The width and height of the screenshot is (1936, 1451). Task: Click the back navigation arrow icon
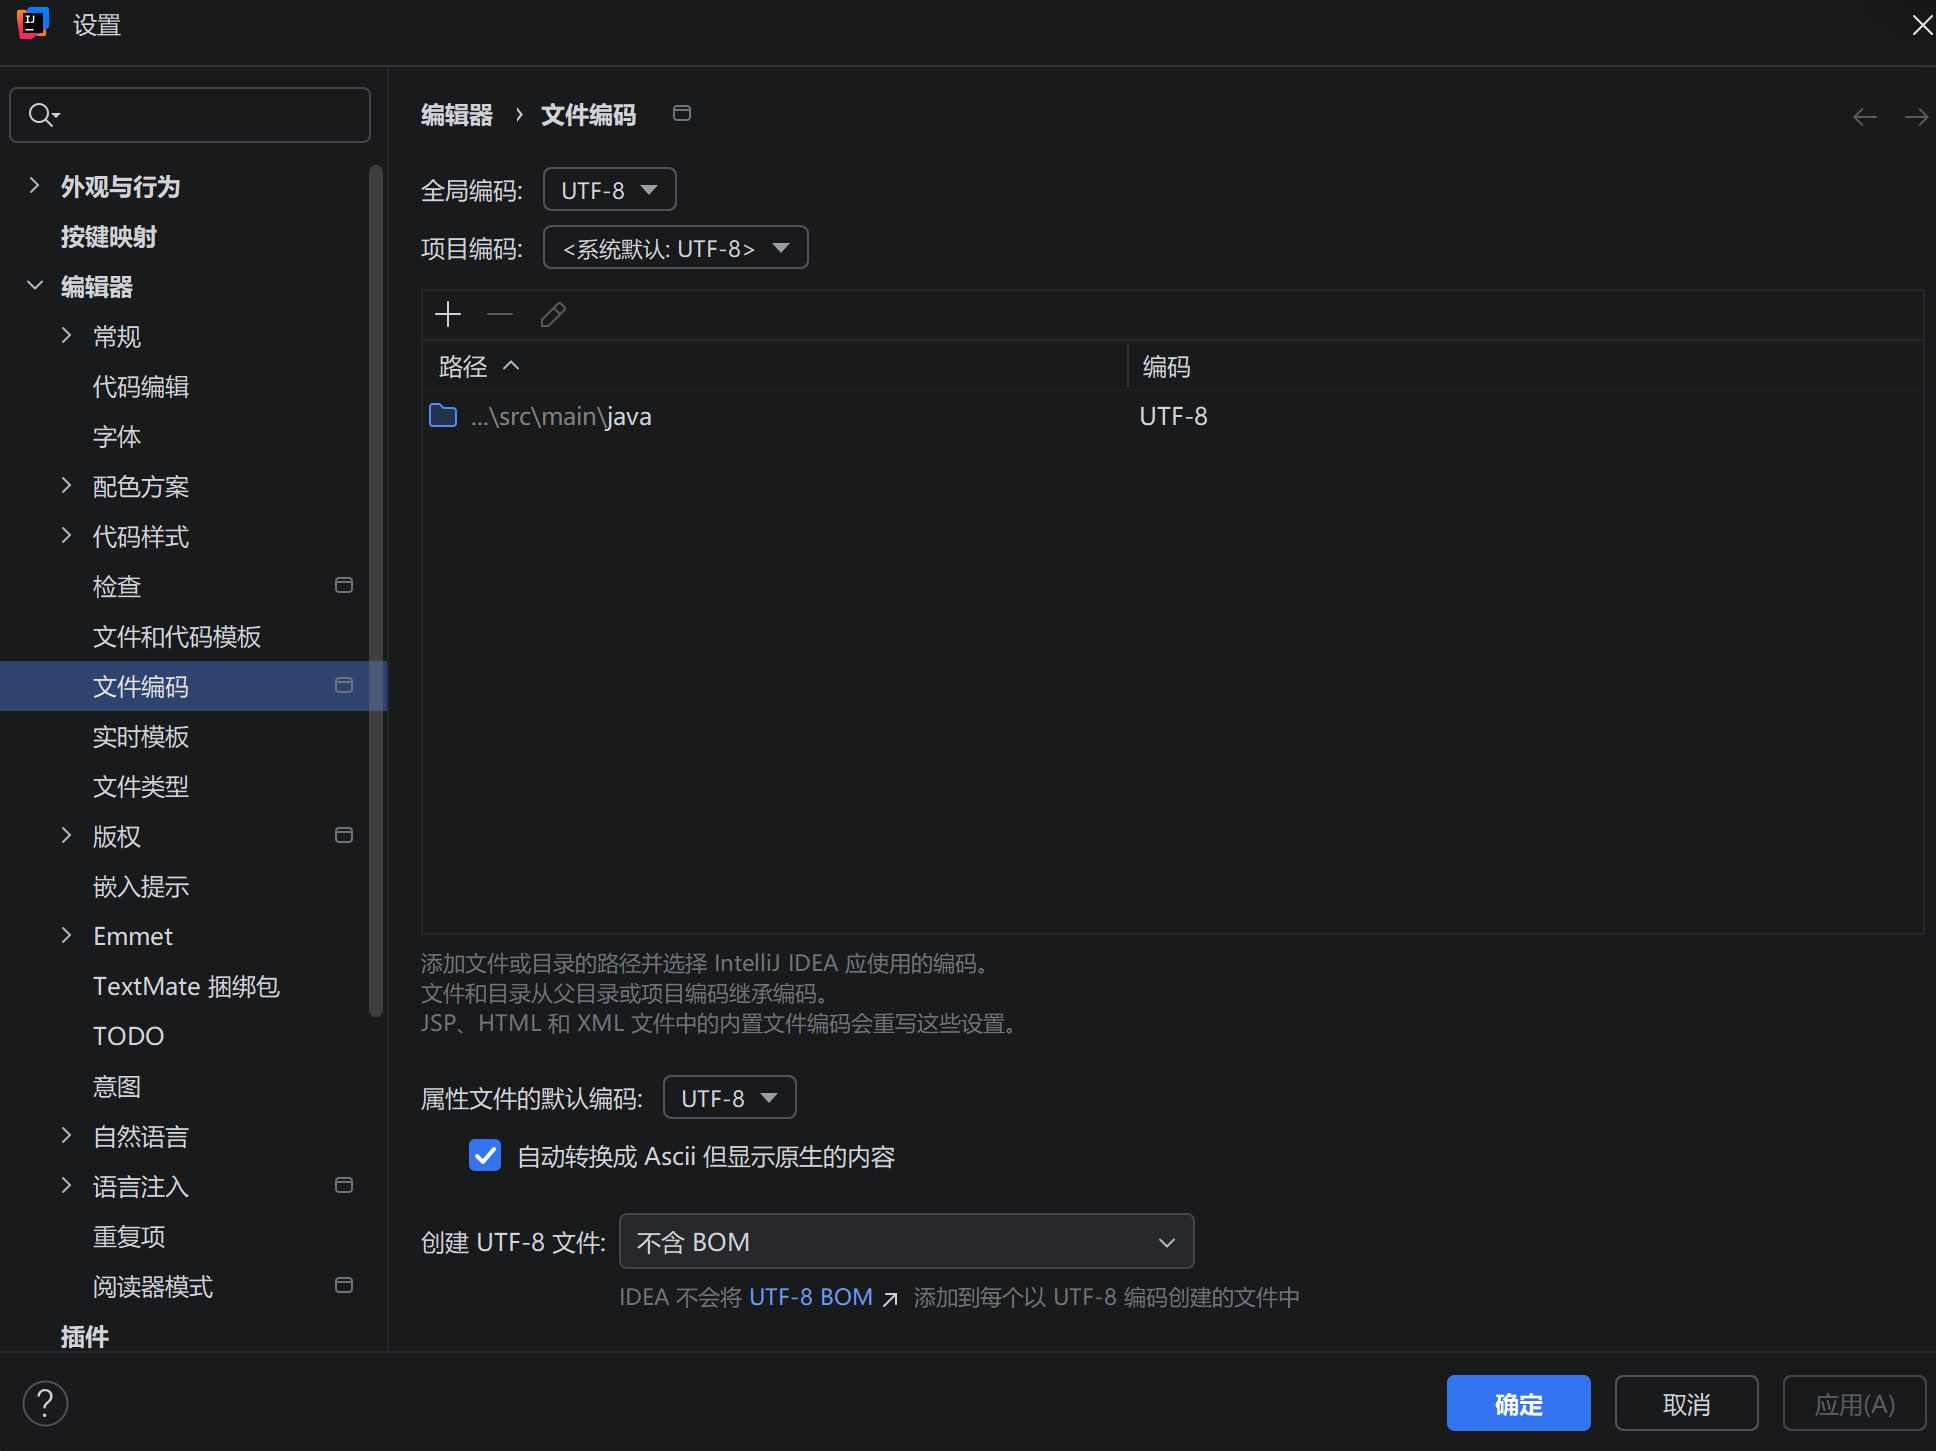1864,117
